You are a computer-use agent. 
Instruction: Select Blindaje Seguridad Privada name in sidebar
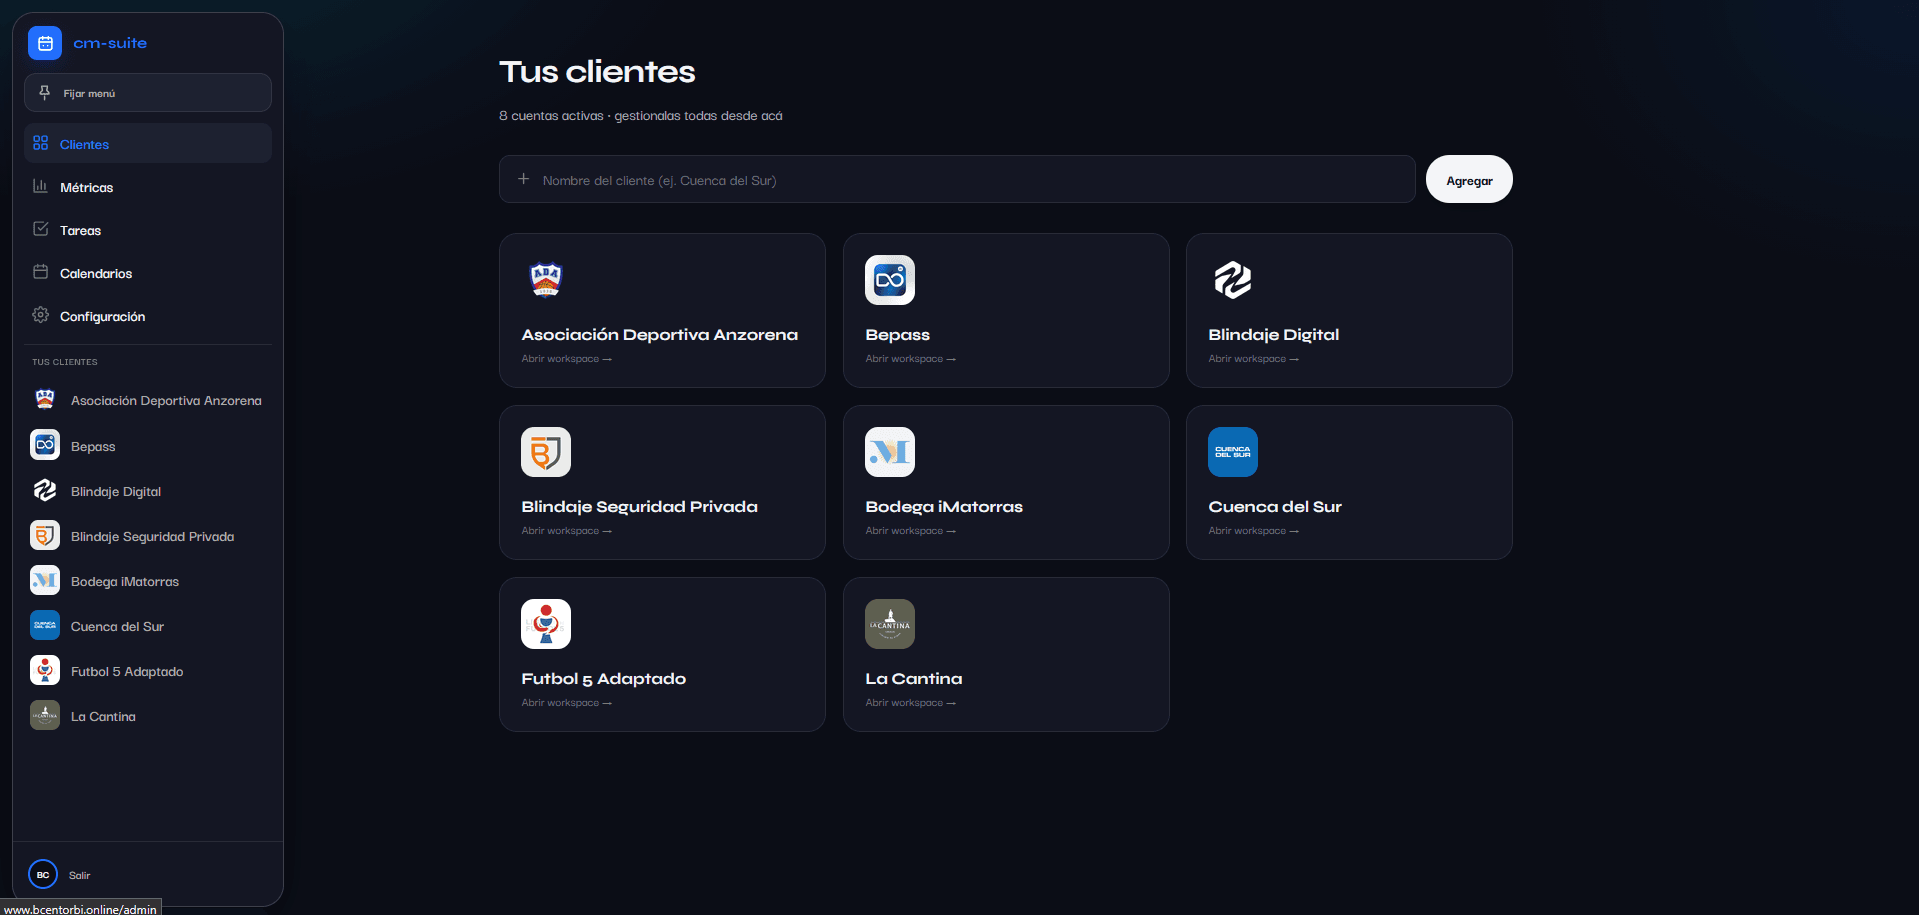tap(152, 536)
